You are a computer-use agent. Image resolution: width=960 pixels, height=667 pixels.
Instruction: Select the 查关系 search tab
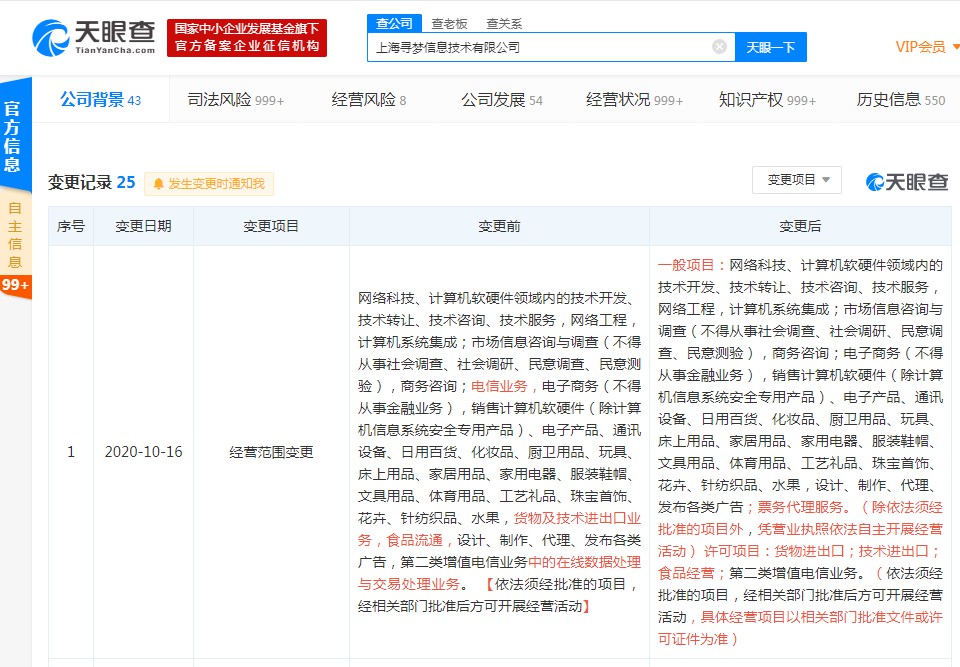504,24
